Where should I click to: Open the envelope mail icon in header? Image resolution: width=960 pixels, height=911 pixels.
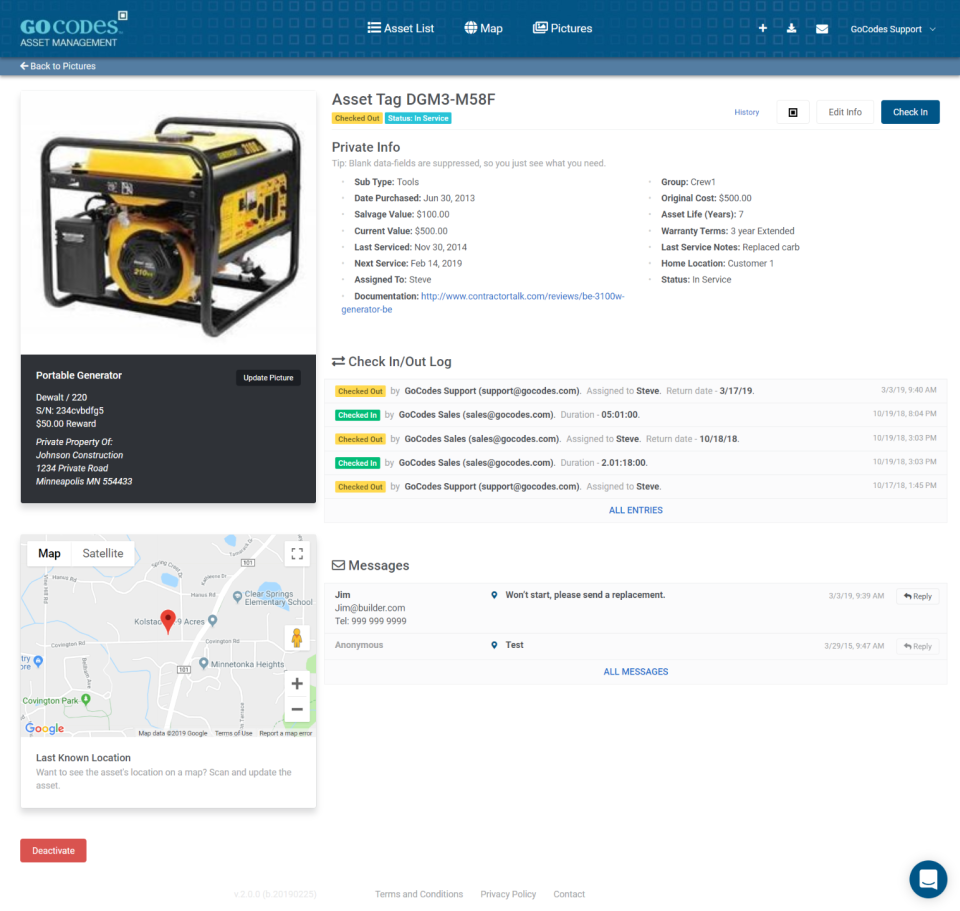821,28
